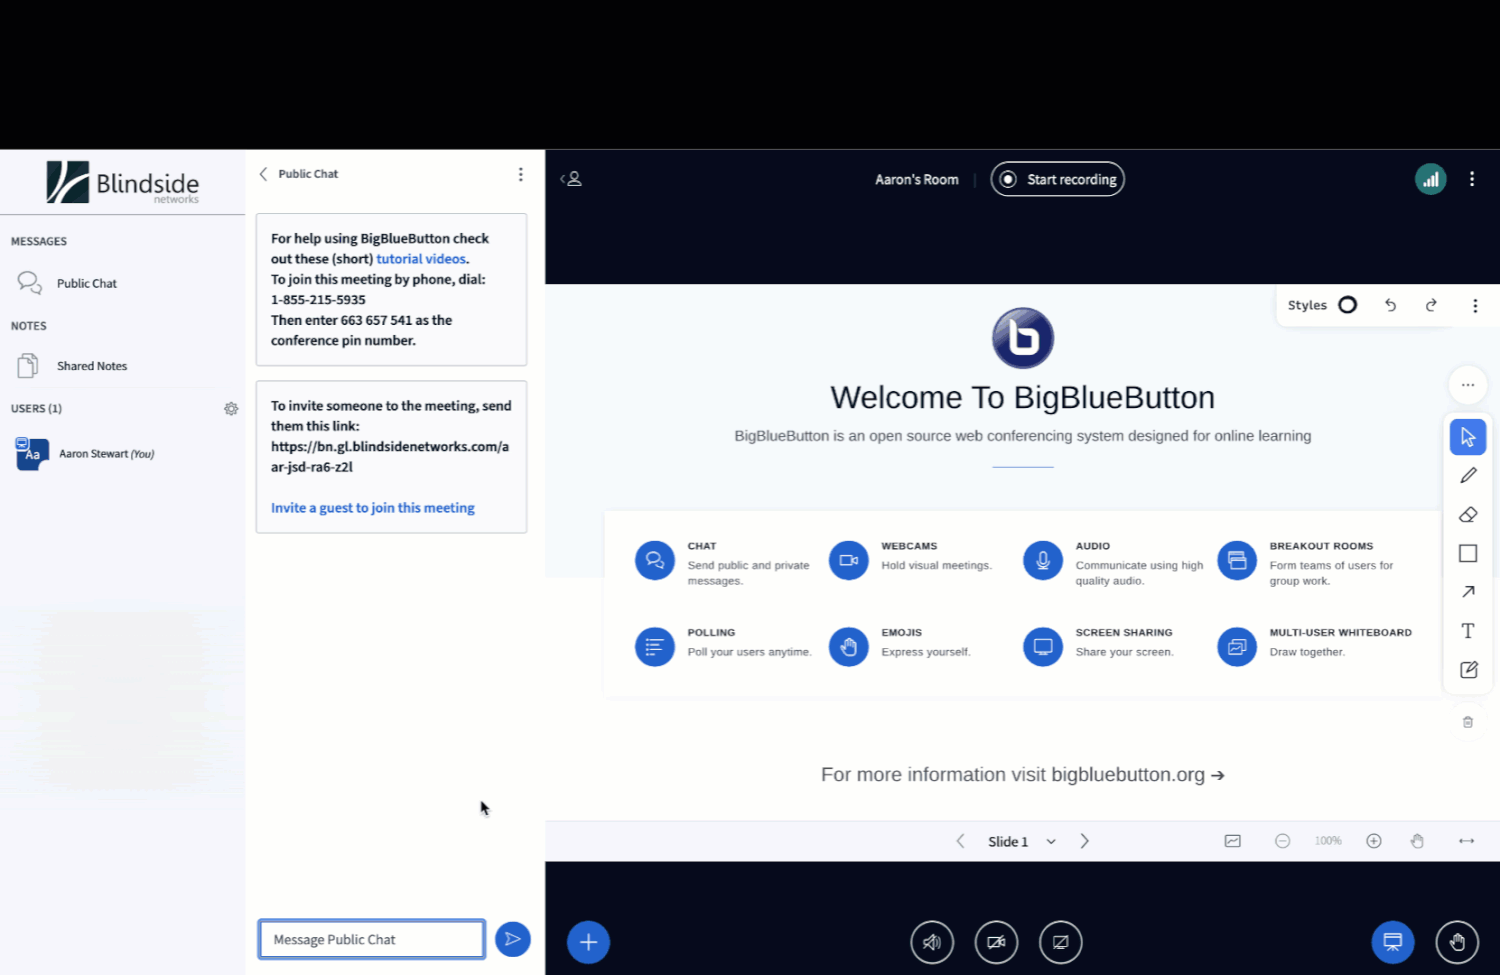Click the Blindside Networks logo

(123, 182)
